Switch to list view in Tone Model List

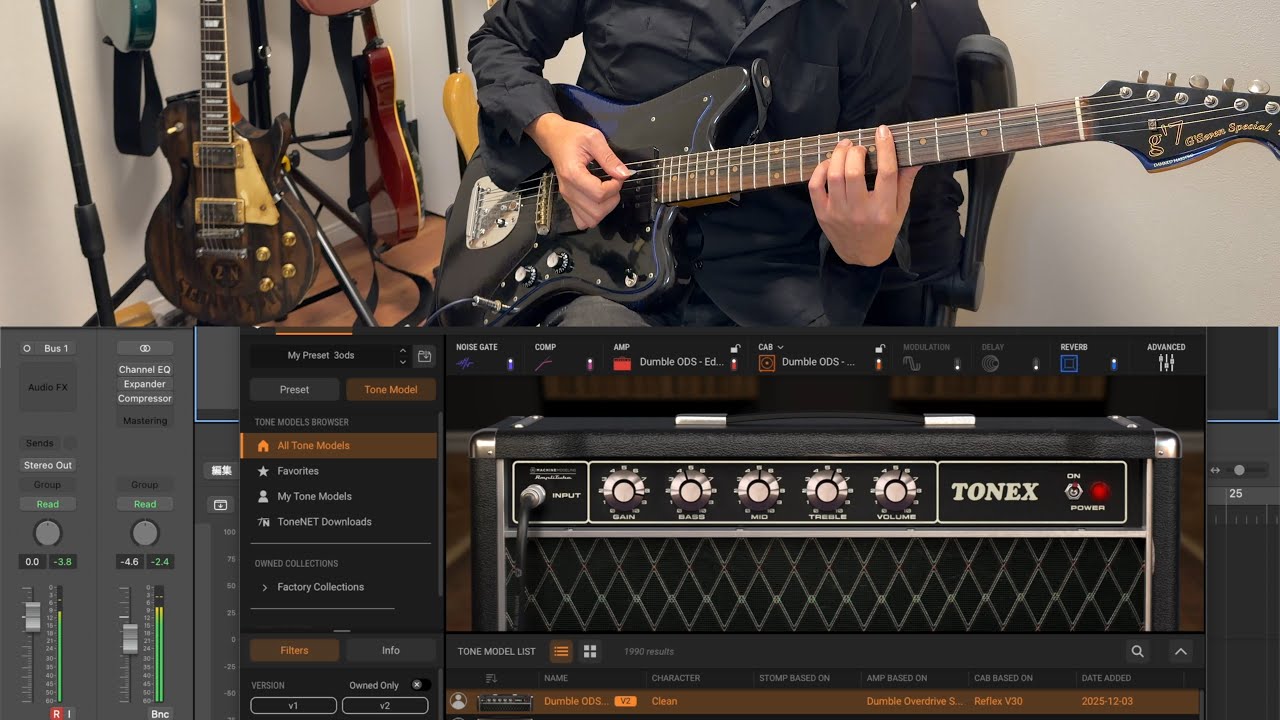561,651
